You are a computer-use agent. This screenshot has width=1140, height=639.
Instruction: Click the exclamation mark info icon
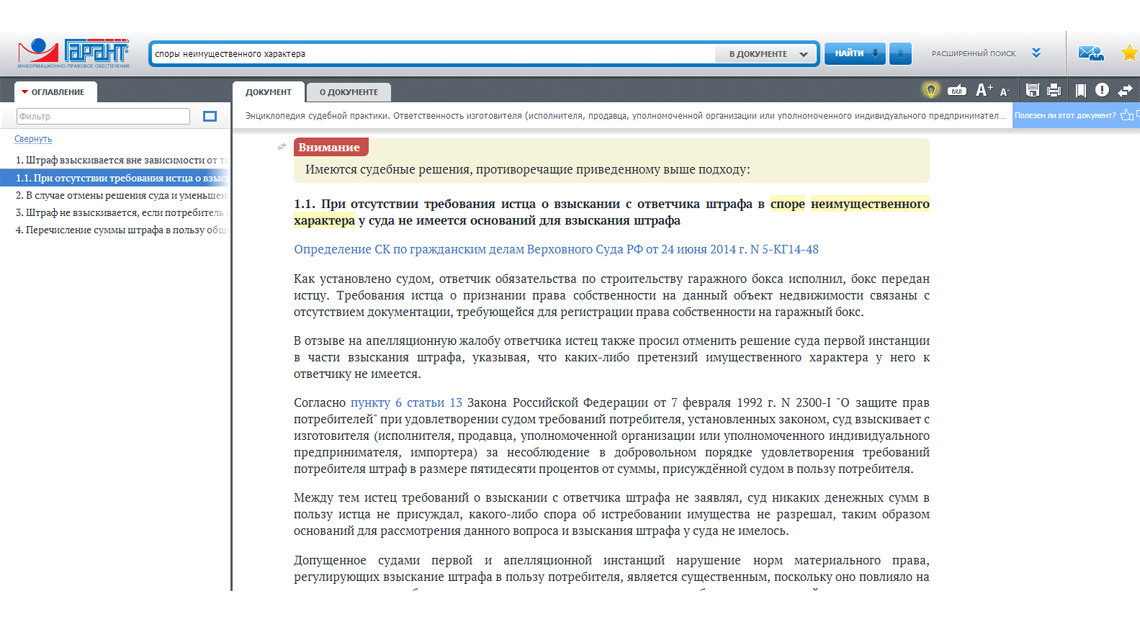pos(1102,90)
